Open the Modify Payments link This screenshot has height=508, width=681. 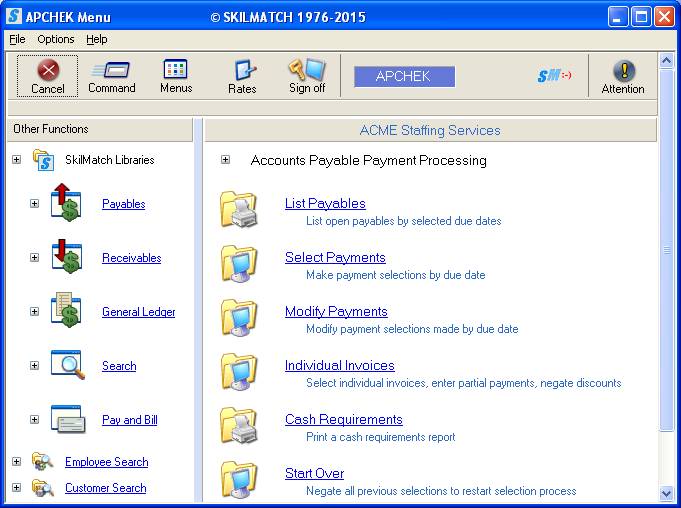(x=336, y=311)
